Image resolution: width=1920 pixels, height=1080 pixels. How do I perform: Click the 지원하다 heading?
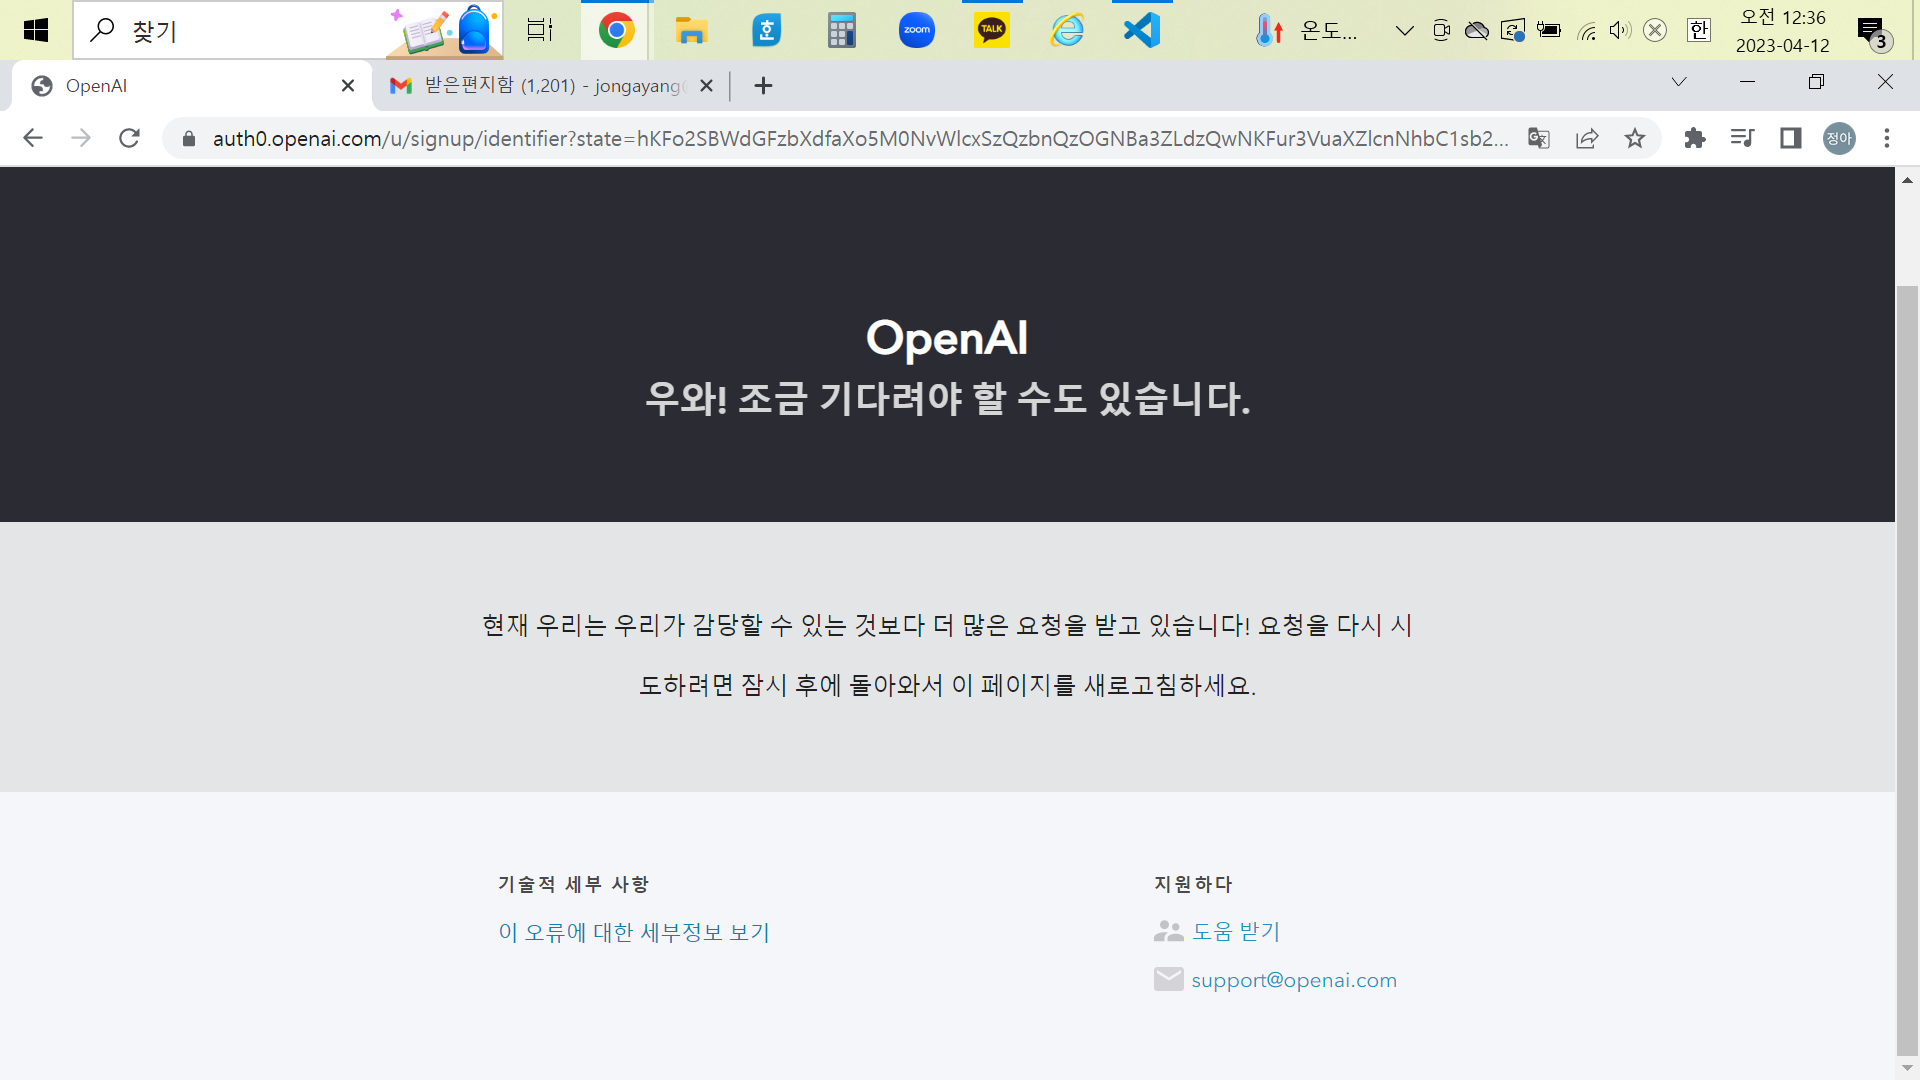1193,884
